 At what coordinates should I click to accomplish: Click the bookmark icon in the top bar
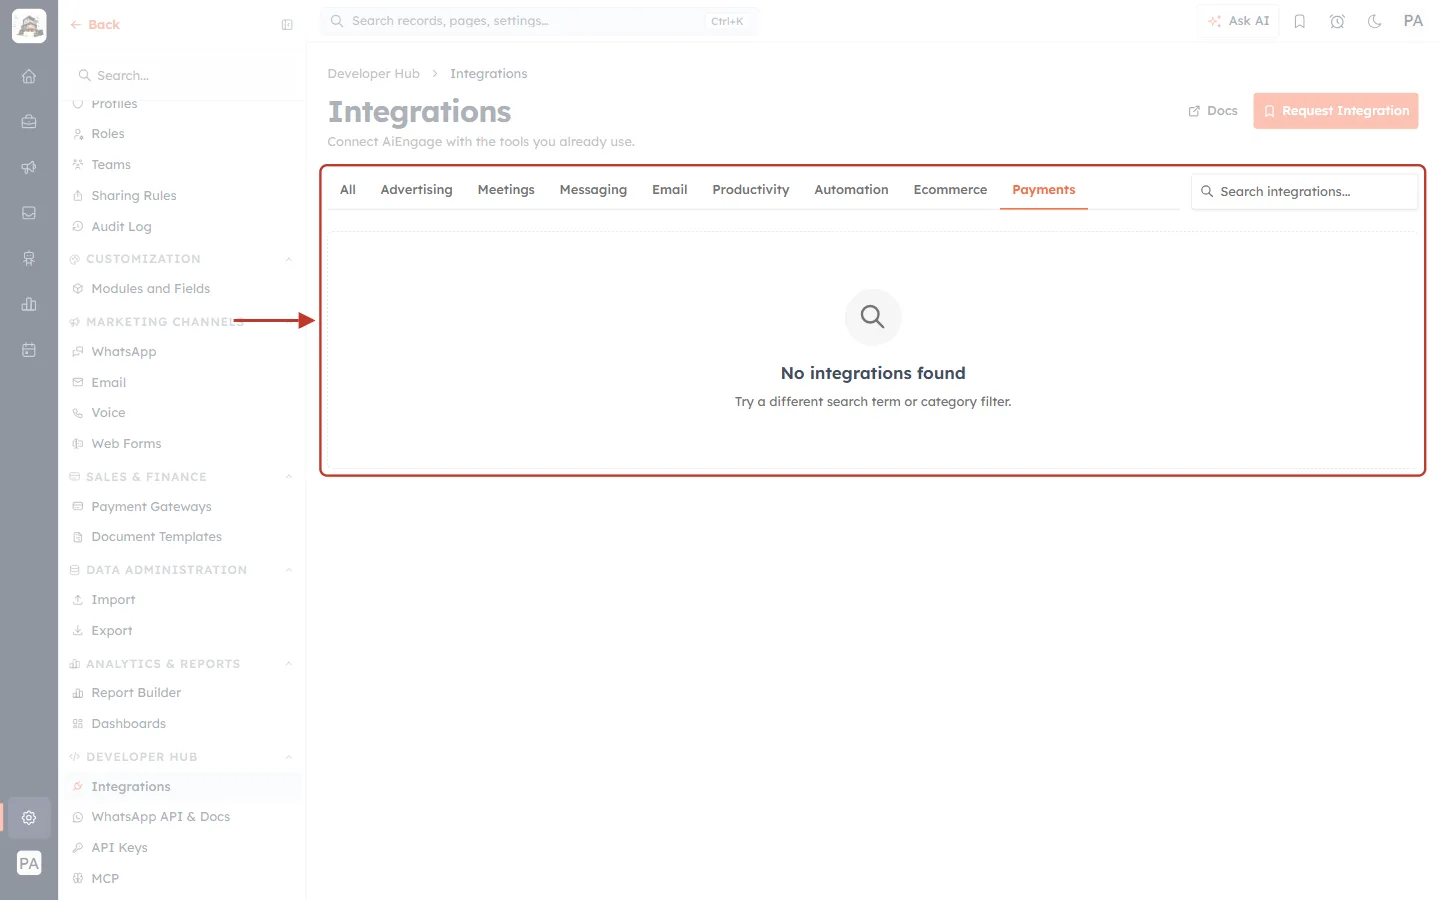point(1300,21)
